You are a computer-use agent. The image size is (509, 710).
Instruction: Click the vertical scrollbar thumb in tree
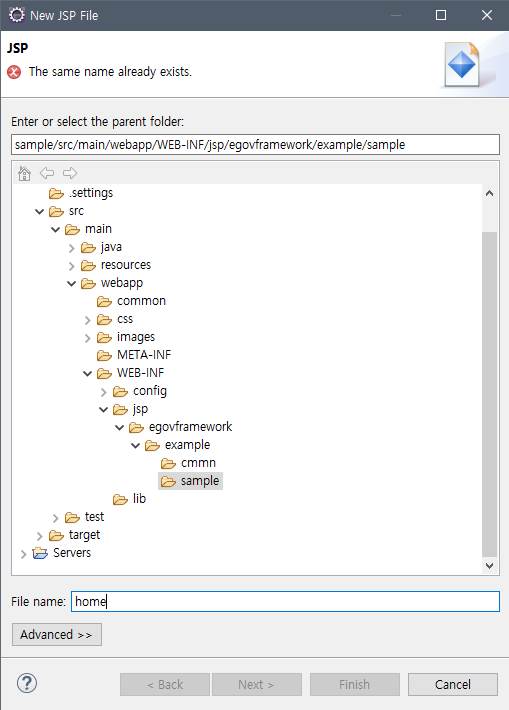[x=489, y=394]
